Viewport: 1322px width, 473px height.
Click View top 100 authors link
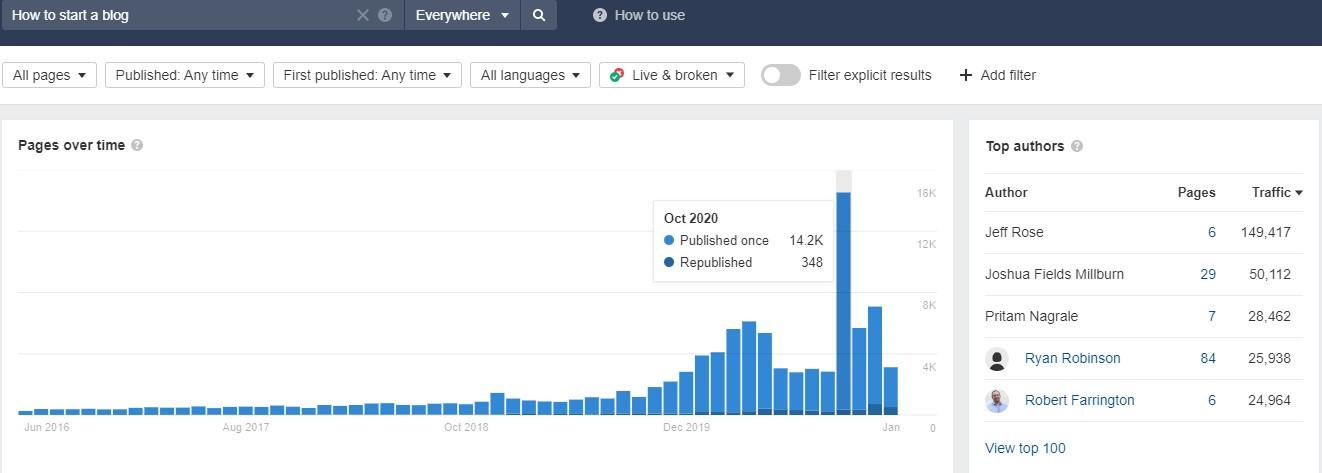[1025, 448]
